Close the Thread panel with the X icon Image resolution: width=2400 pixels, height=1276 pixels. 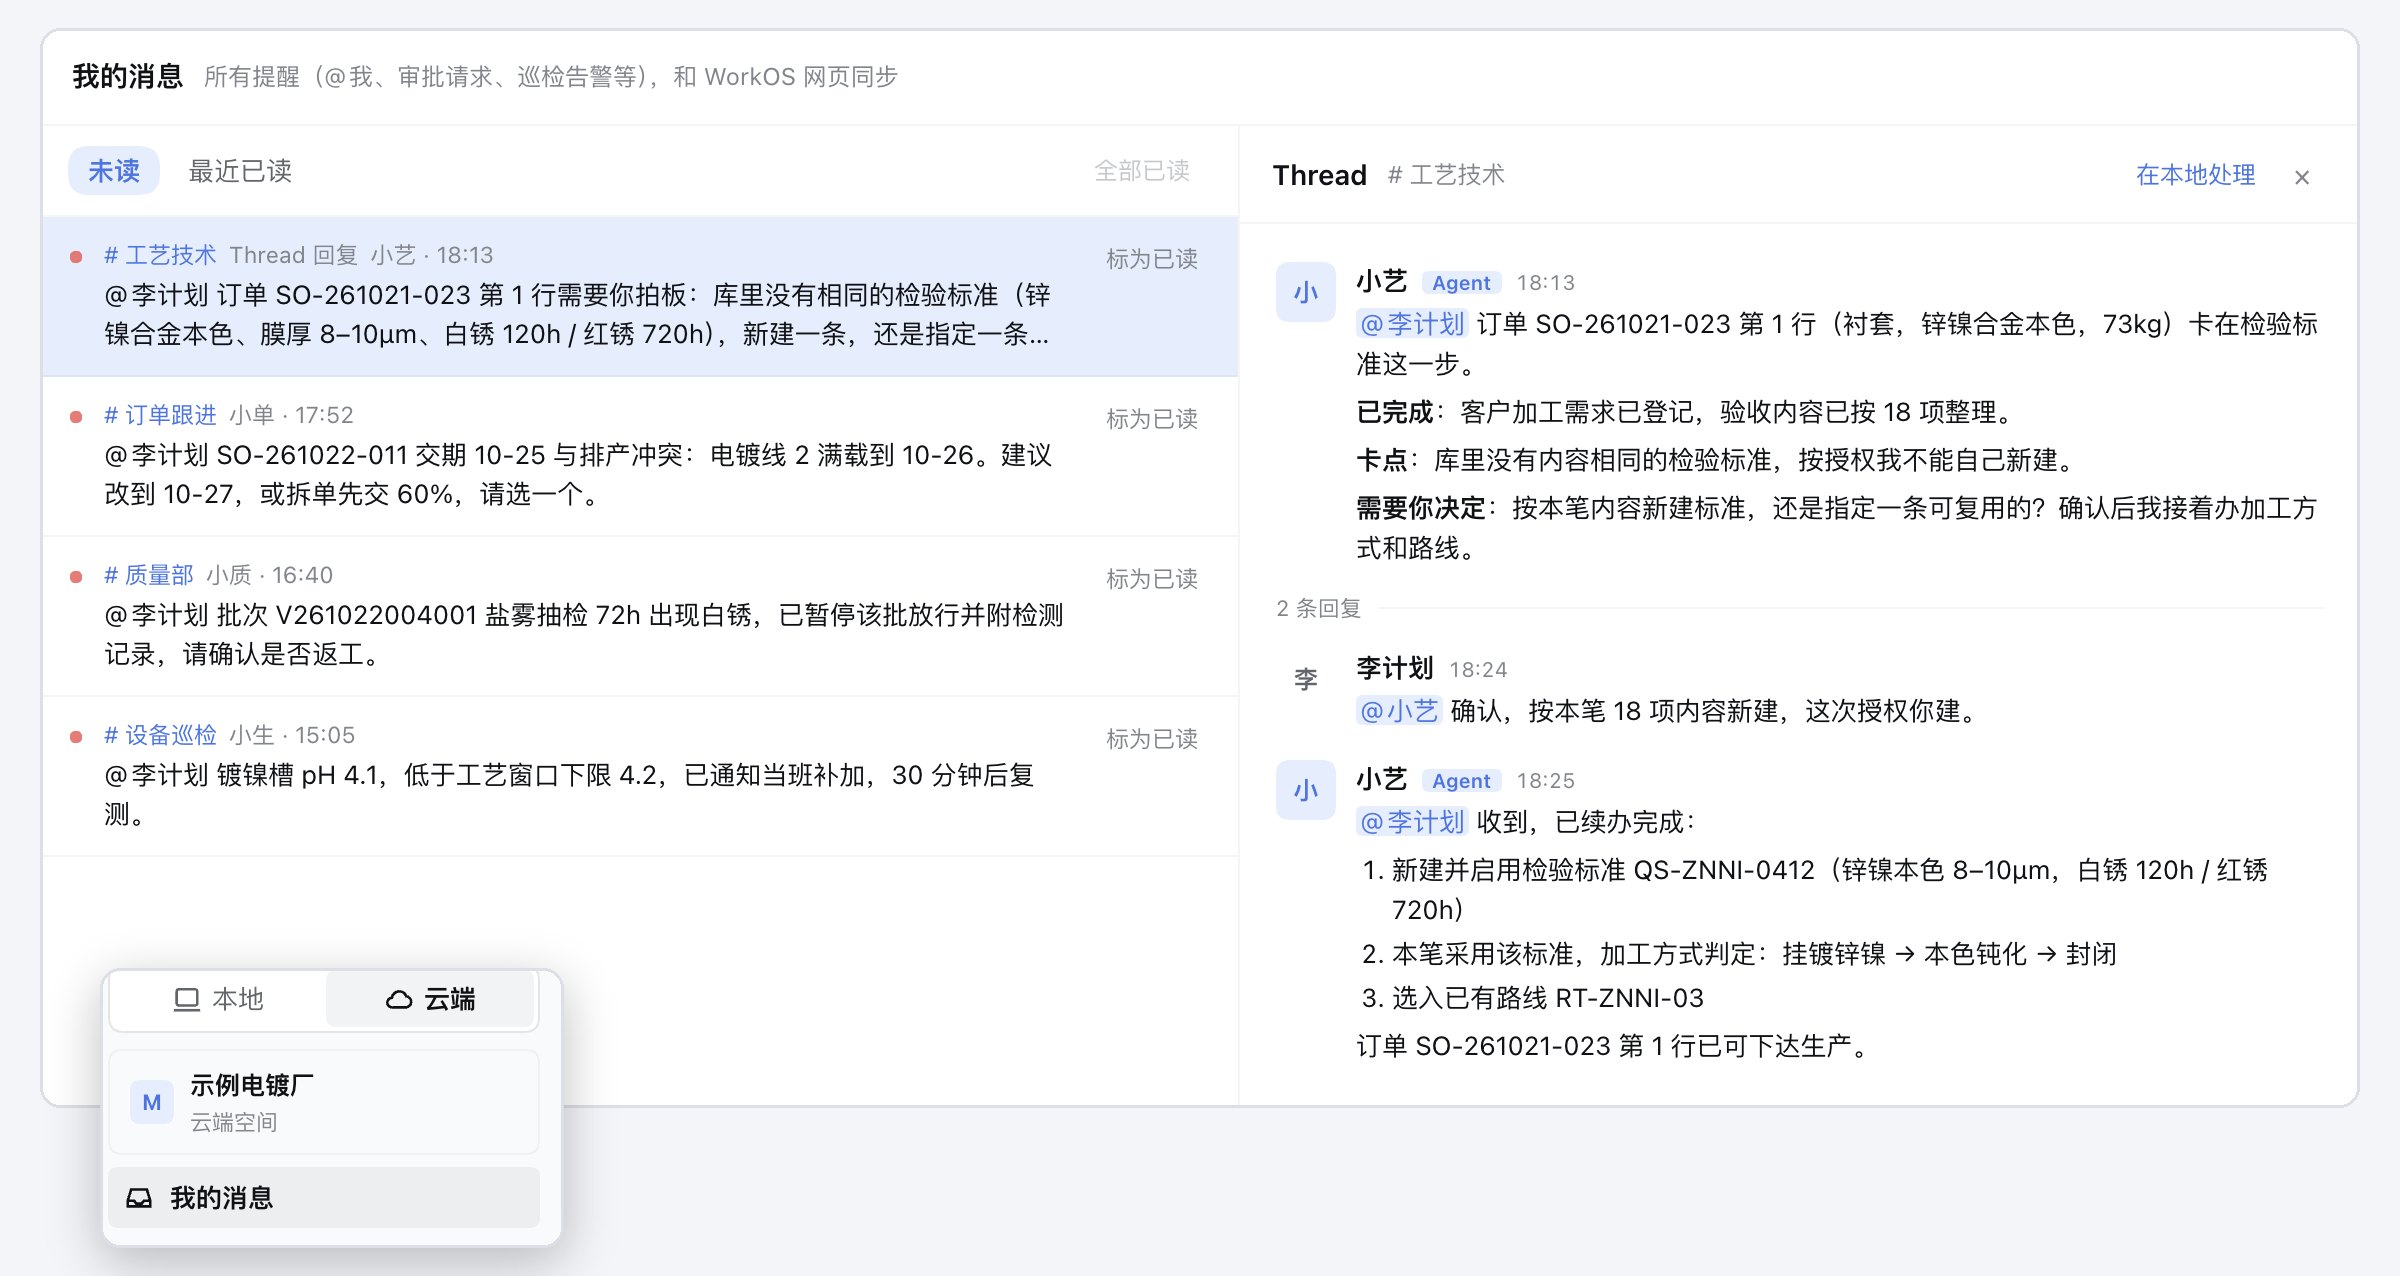click(x=2301, y=177)
